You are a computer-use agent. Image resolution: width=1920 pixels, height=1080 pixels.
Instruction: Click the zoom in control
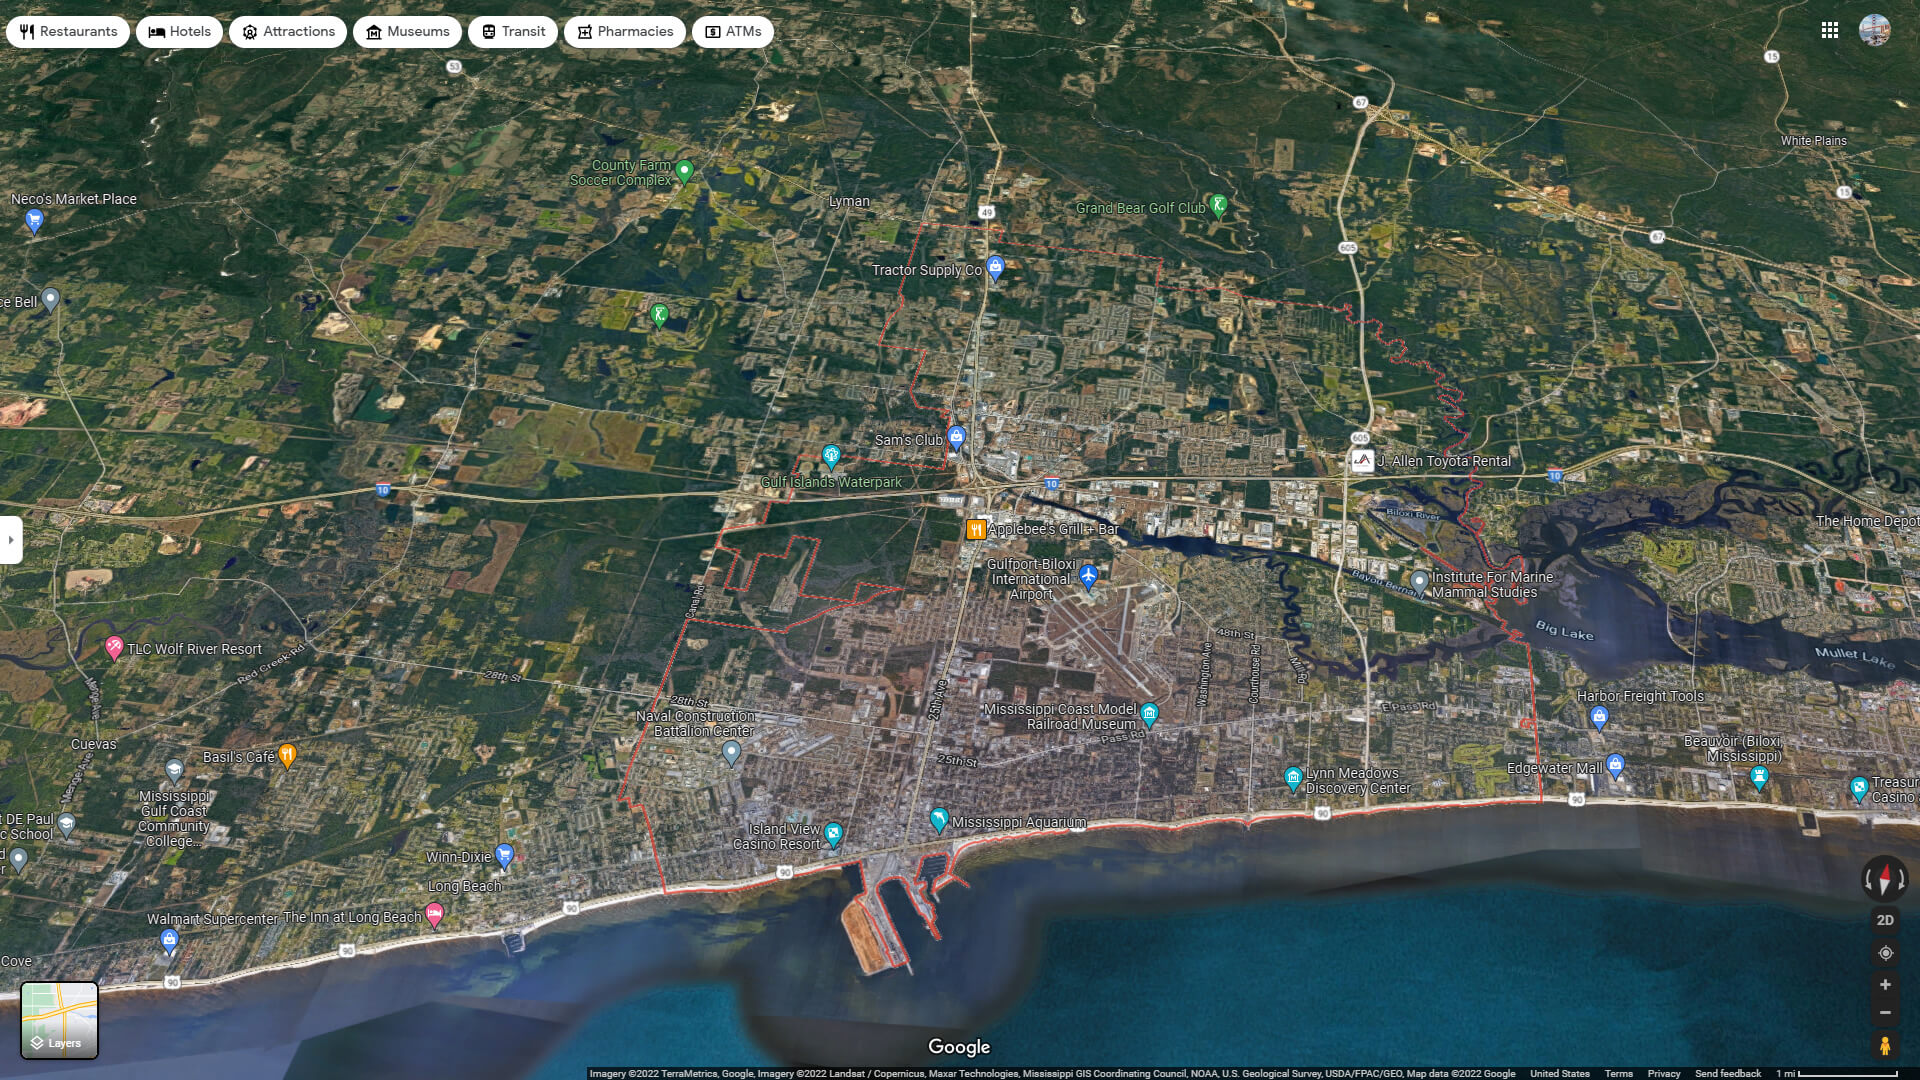(1884, 984)
